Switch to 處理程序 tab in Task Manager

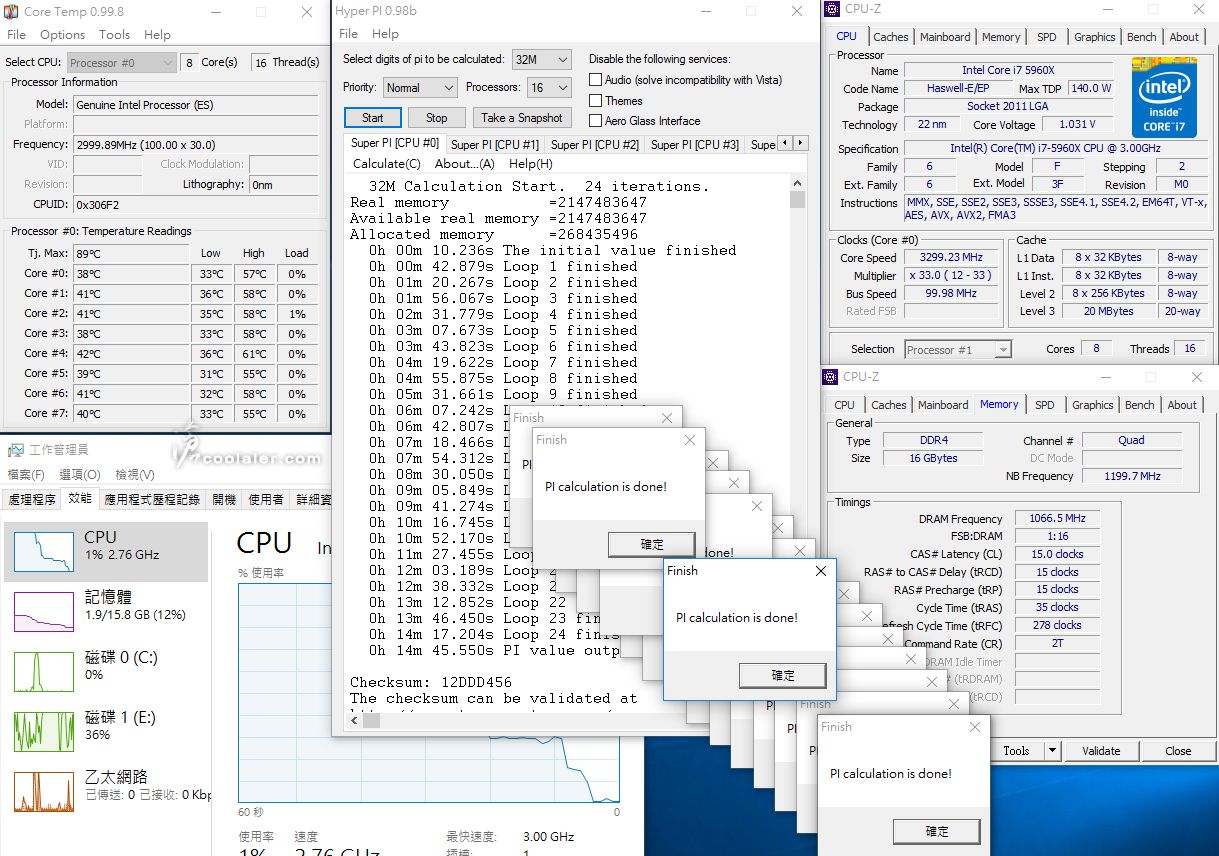(x=32, y=499)
